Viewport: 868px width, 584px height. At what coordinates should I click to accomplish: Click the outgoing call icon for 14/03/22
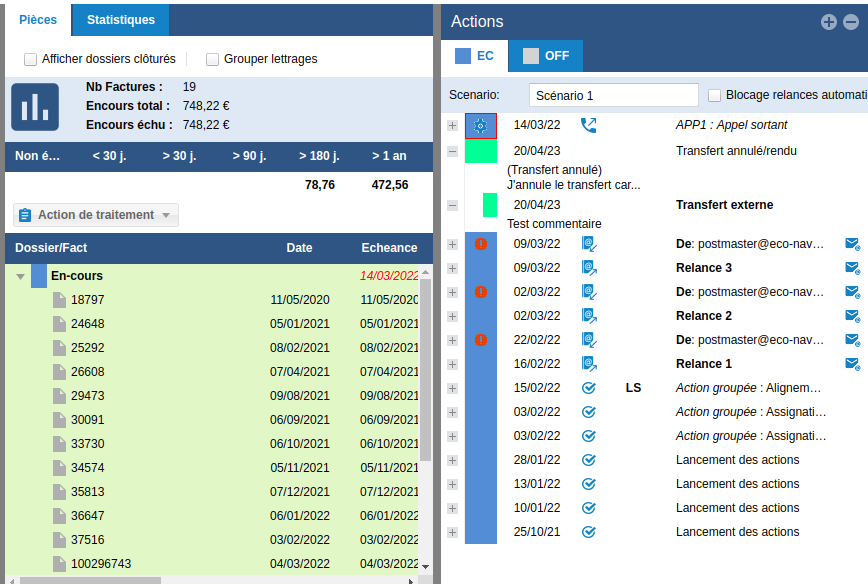pos(588,125)
